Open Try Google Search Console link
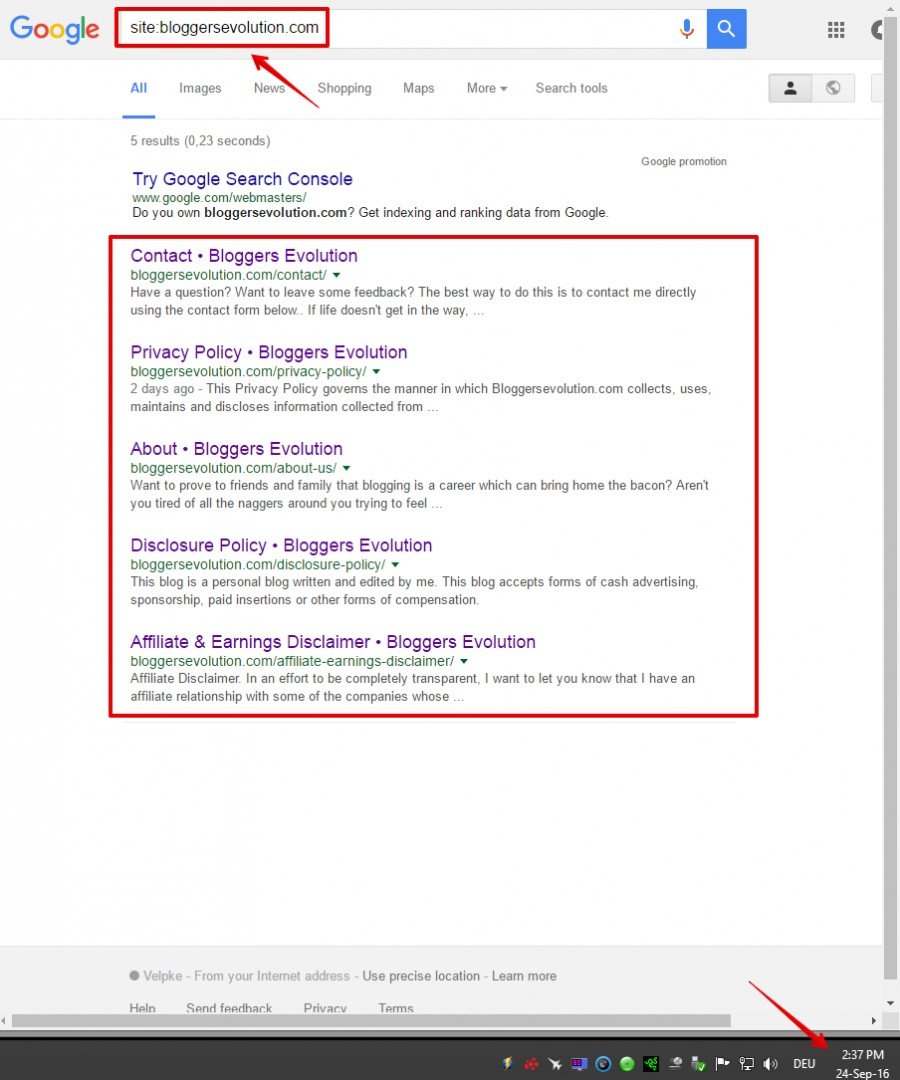The image size is (900, 1080). [x=242, y=179]
